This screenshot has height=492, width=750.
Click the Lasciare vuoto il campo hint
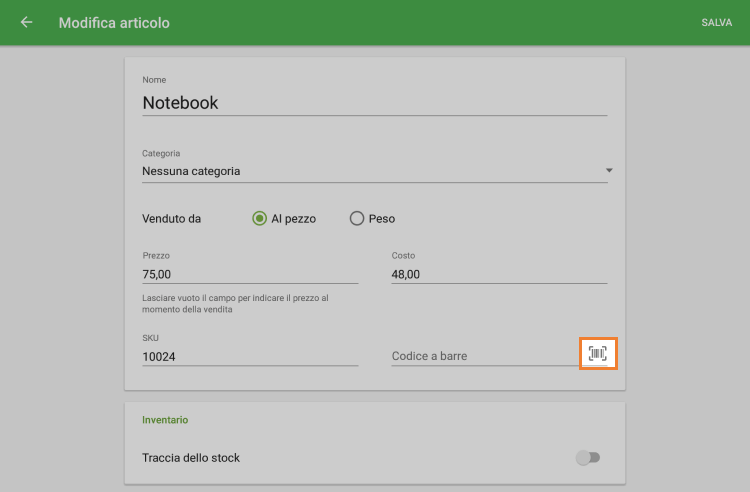click(235, 304)
